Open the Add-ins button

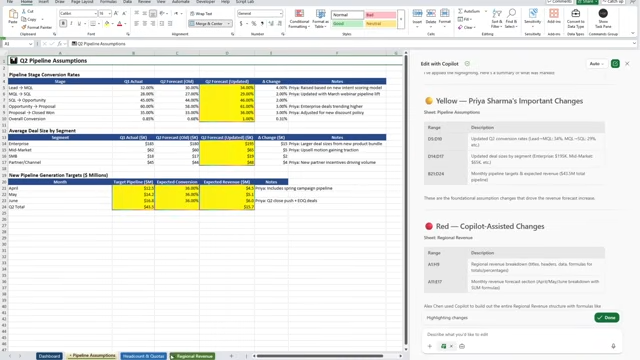pos(554,17)
